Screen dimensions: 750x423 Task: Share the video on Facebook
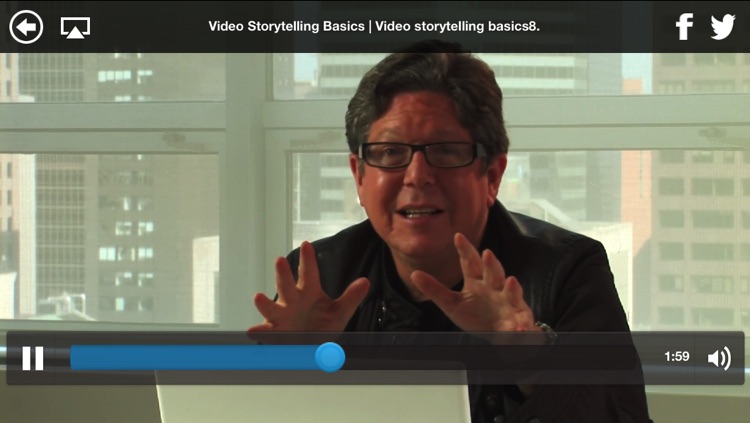(x=684, y=26)
